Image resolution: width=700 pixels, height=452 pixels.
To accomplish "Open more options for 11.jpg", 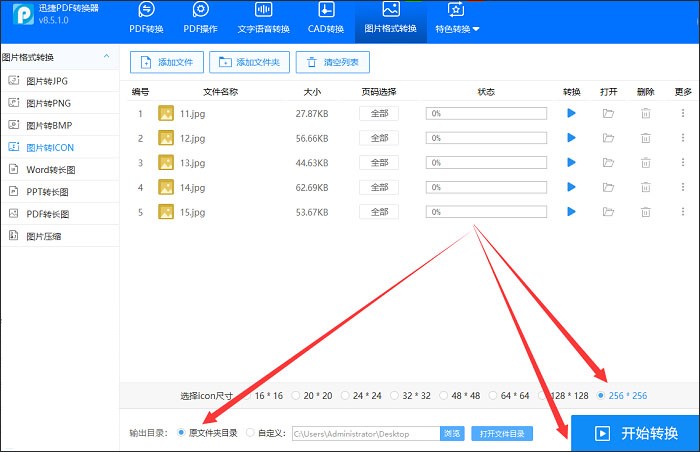I will pos(683,113).
